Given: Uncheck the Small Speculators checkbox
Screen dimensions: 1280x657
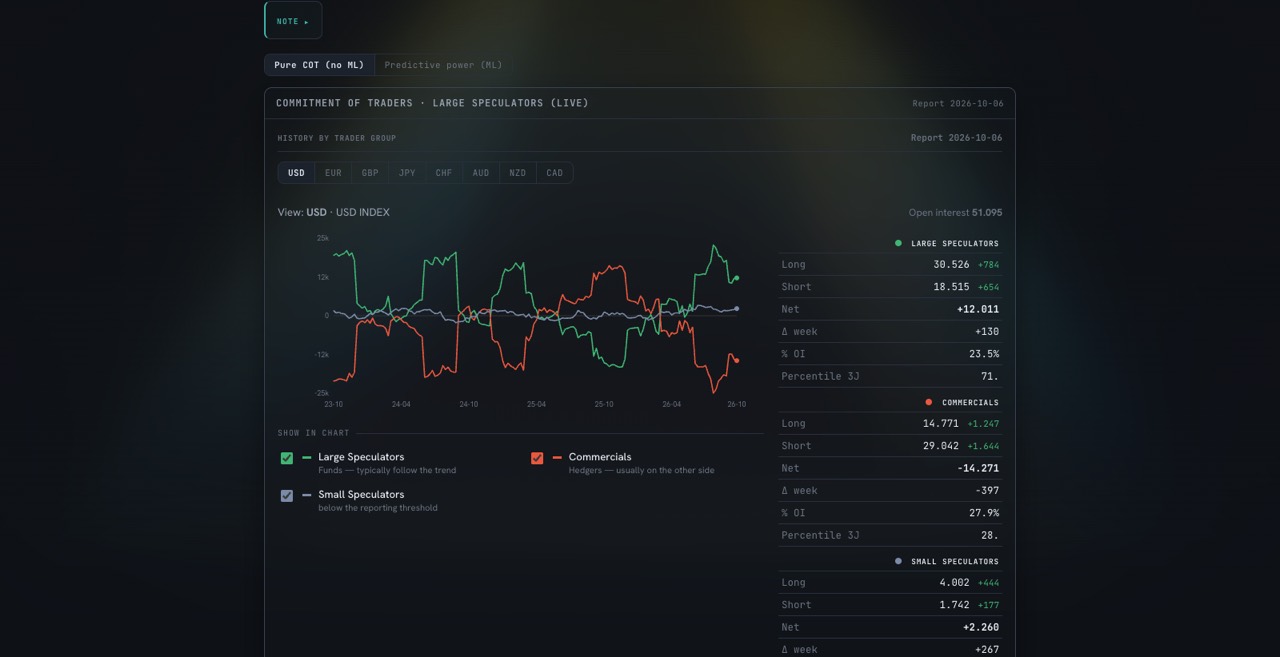Looking at the screenshot, I should click(287, 495).
